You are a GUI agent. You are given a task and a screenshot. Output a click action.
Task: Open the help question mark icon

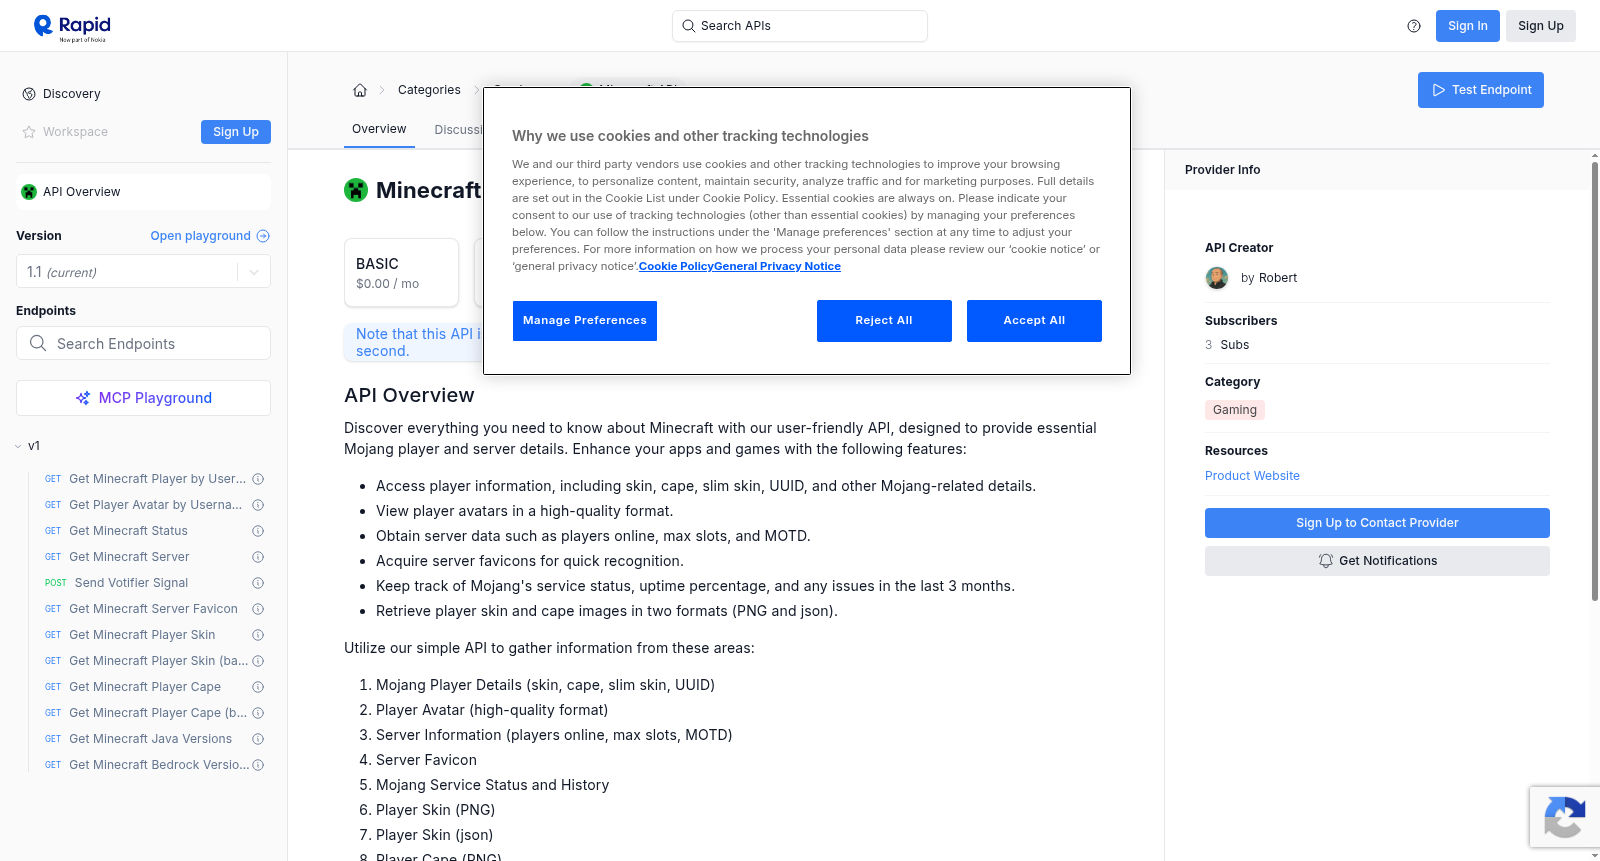[x=1414, y=26]
